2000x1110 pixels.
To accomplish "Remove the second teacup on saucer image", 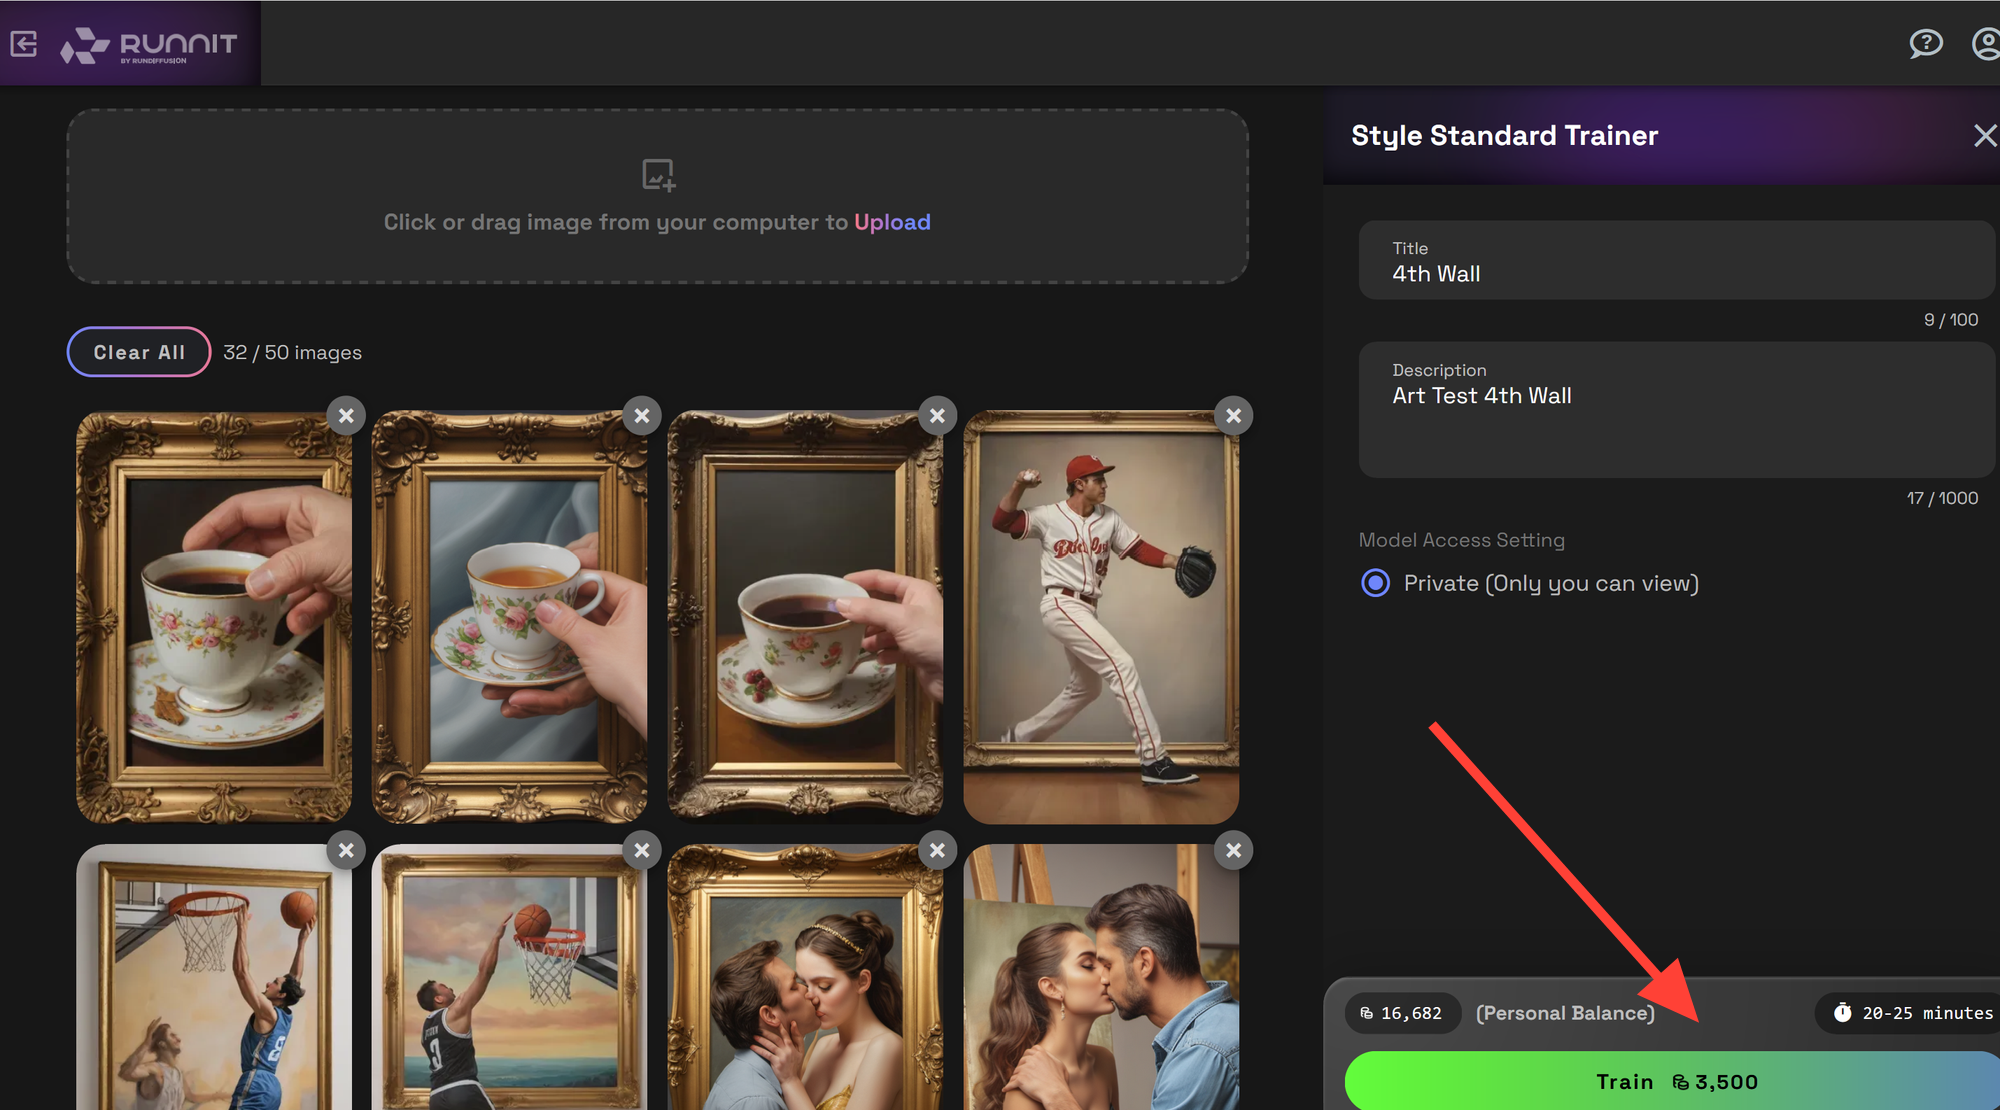I will click(x=642, y=416).
